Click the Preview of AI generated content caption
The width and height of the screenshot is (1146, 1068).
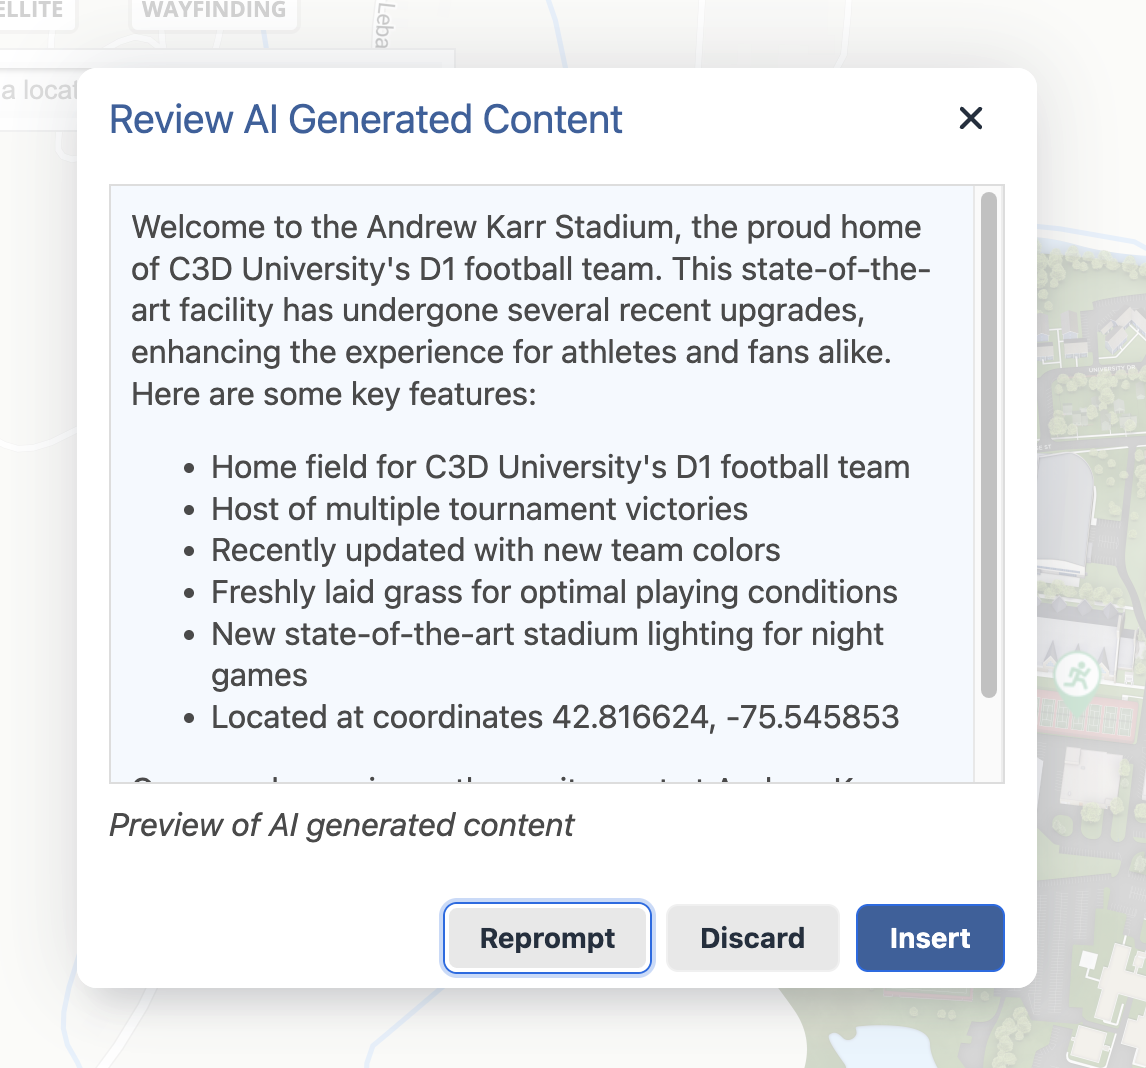click(x=342, y=825)
